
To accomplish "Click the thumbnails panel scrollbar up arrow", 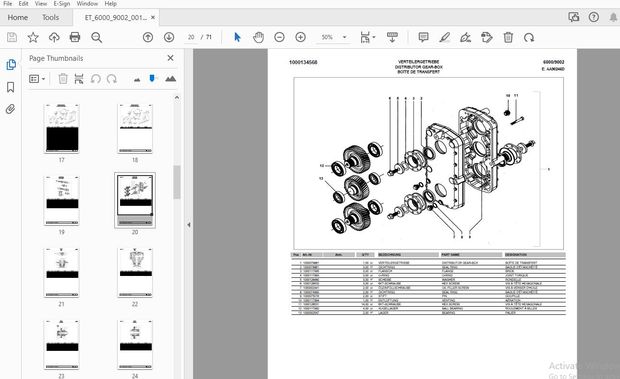I will click(177, 97).
